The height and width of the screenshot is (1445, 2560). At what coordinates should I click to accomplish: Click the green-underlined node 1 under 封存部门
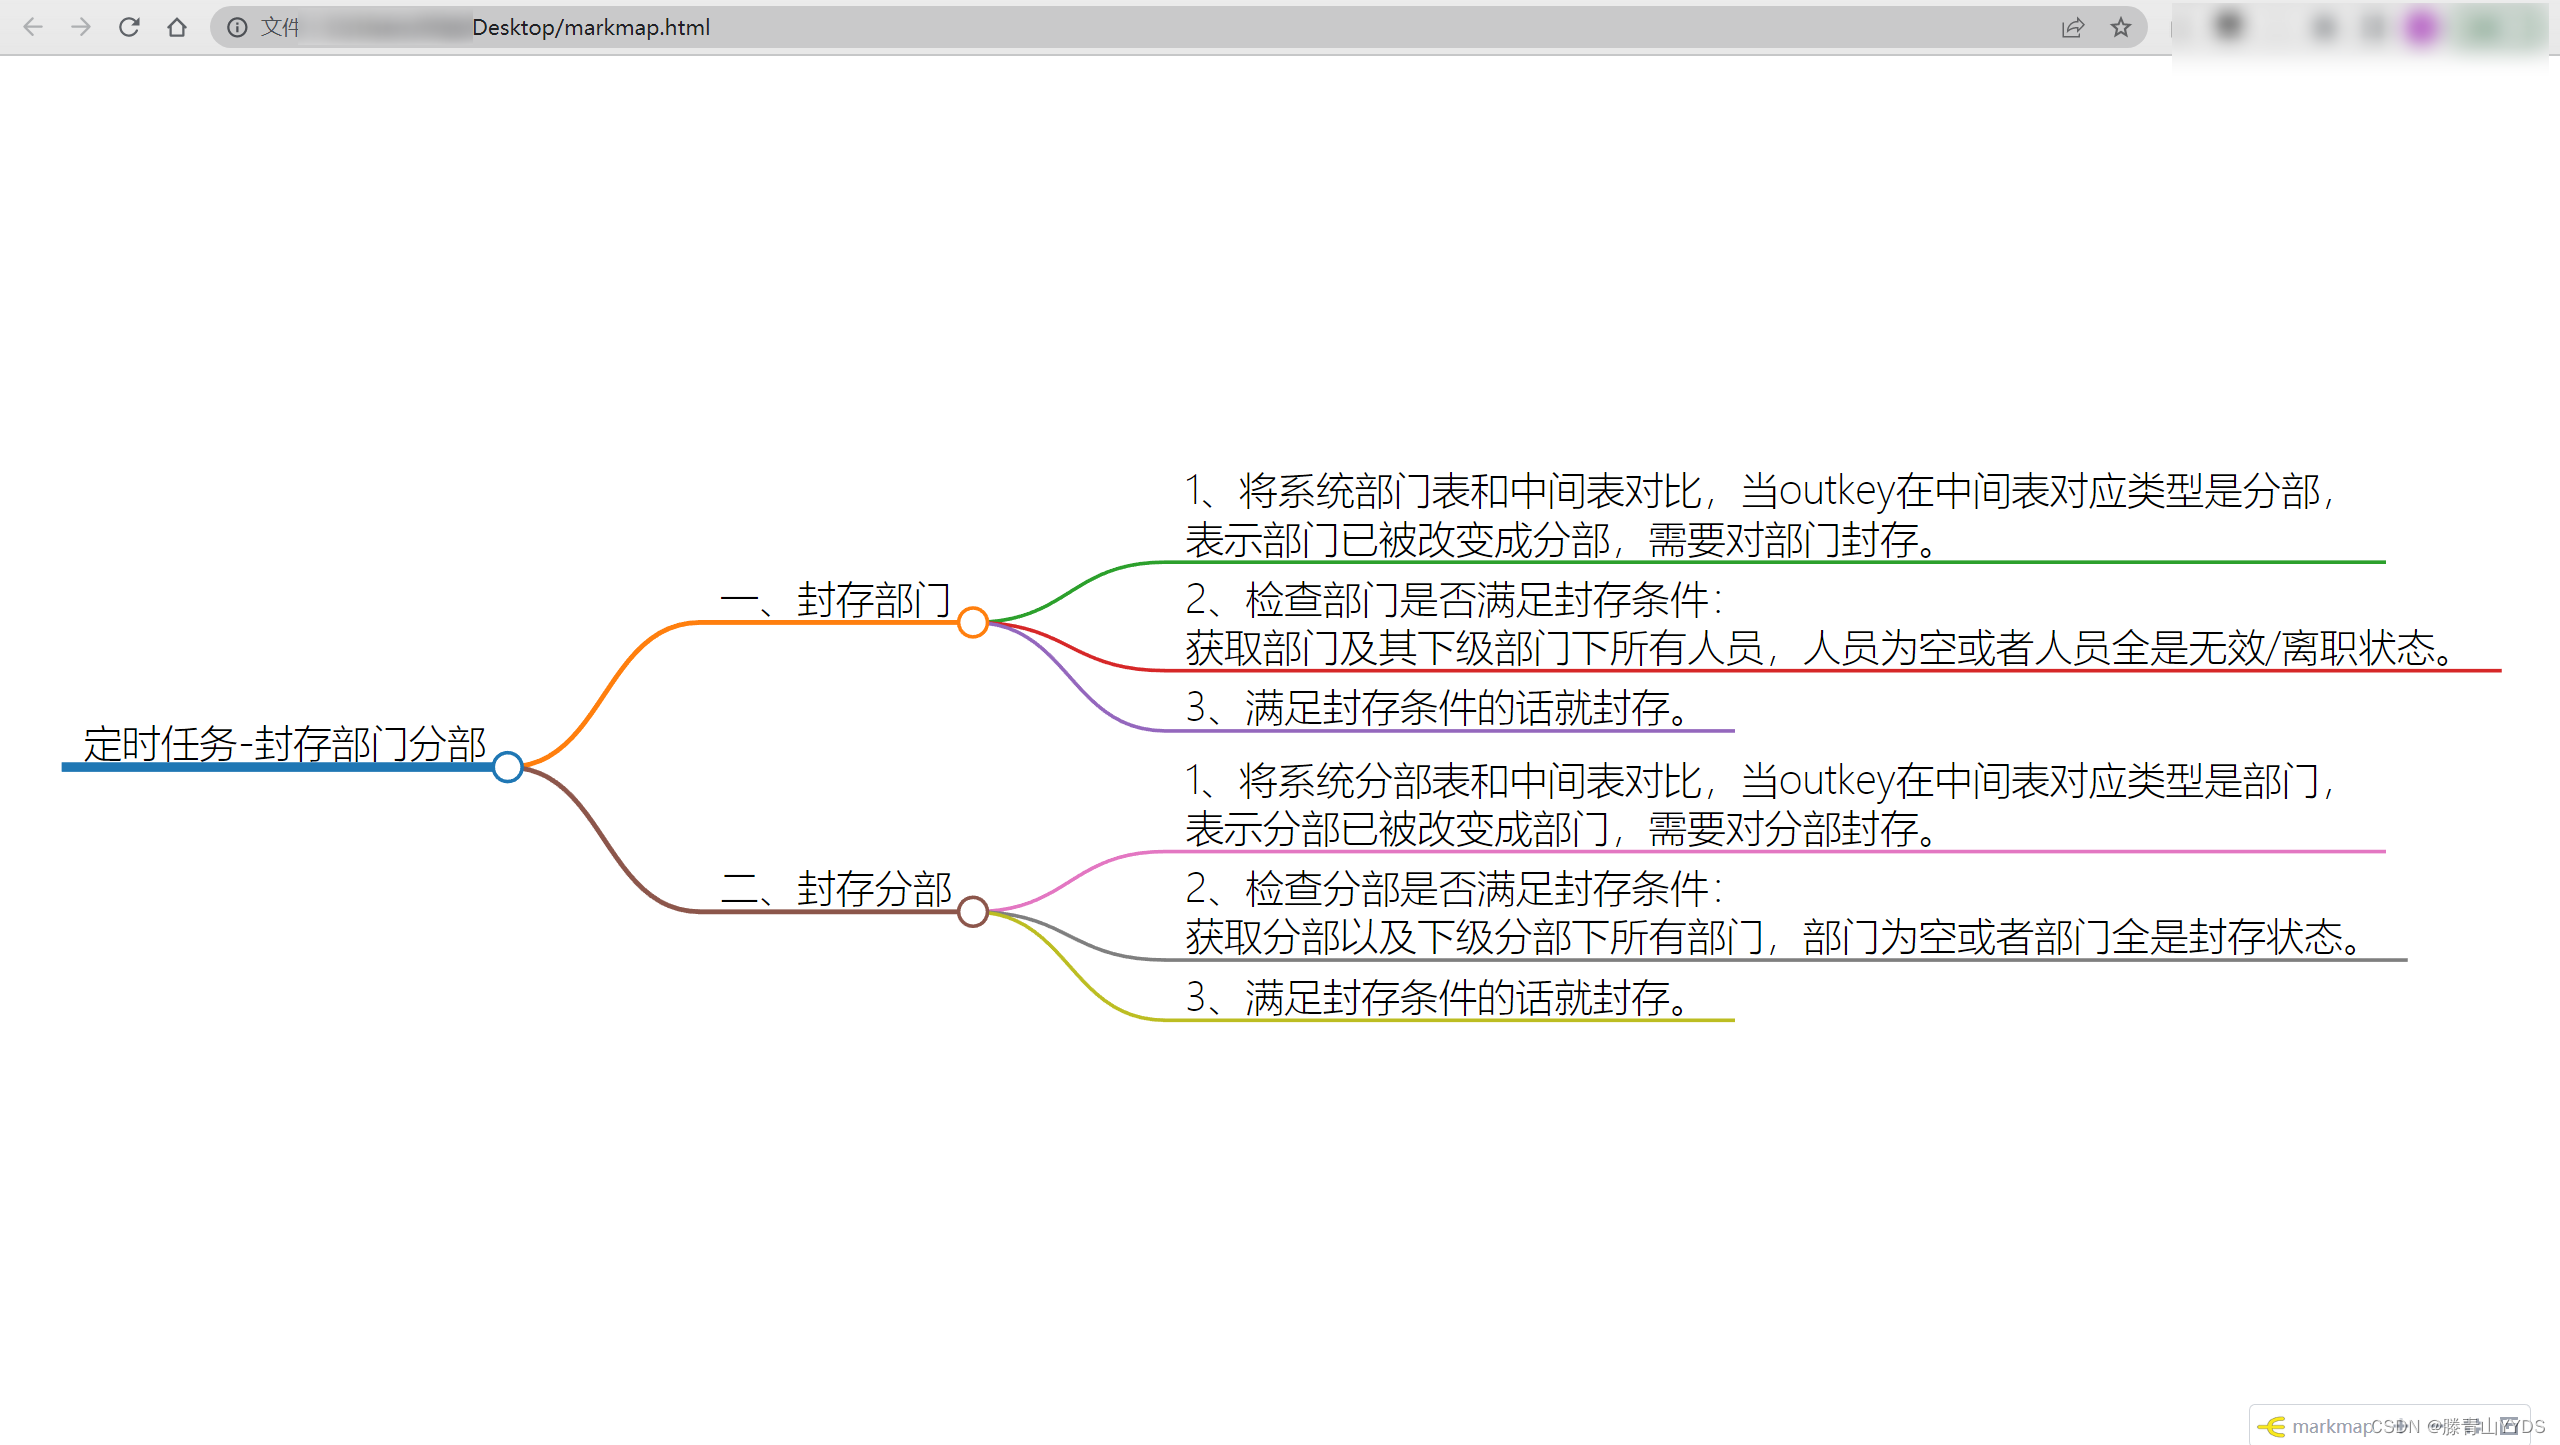(1760, 515)
